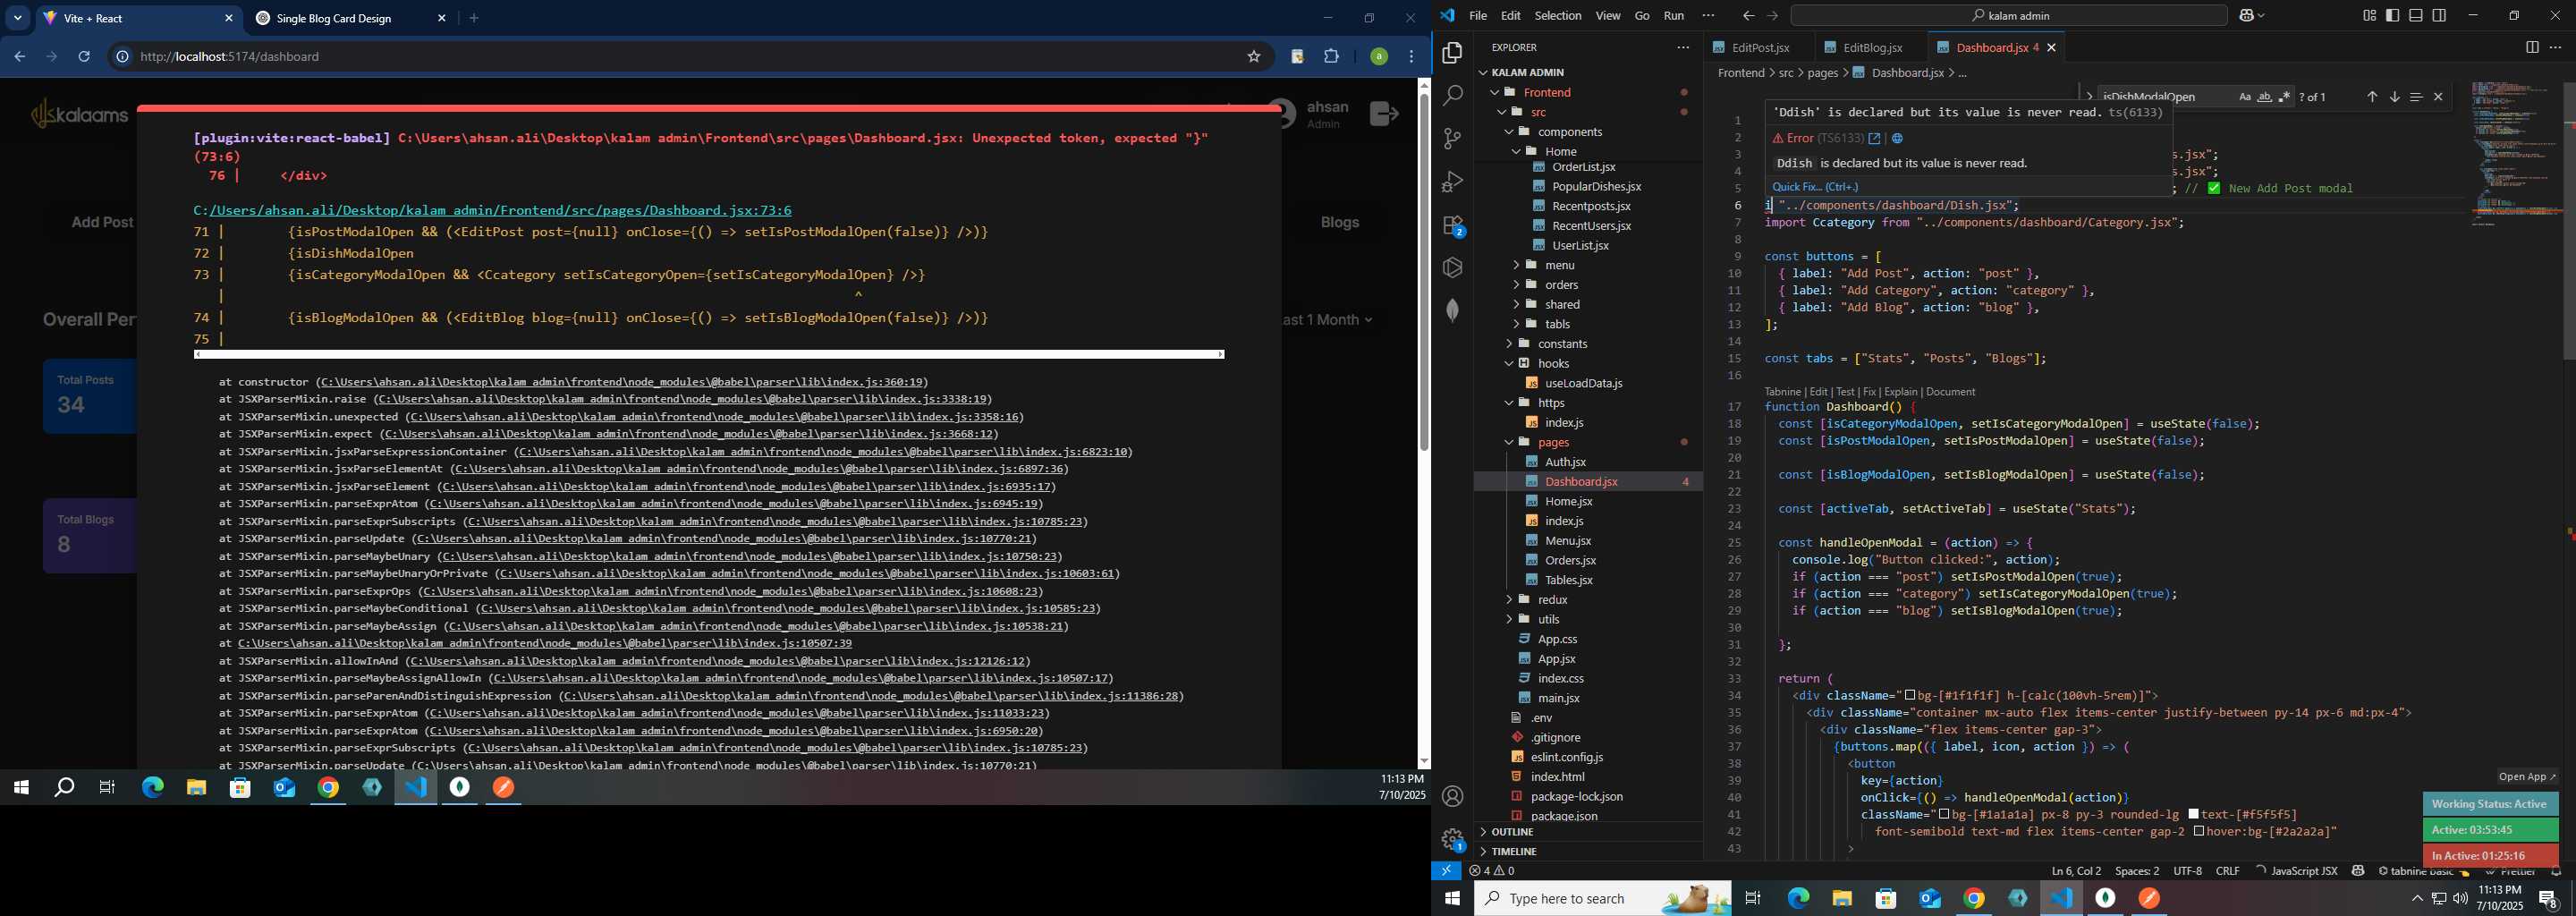2576x916 pixels.
Task: Click the Open App button
Action: tap(2527, 777)
